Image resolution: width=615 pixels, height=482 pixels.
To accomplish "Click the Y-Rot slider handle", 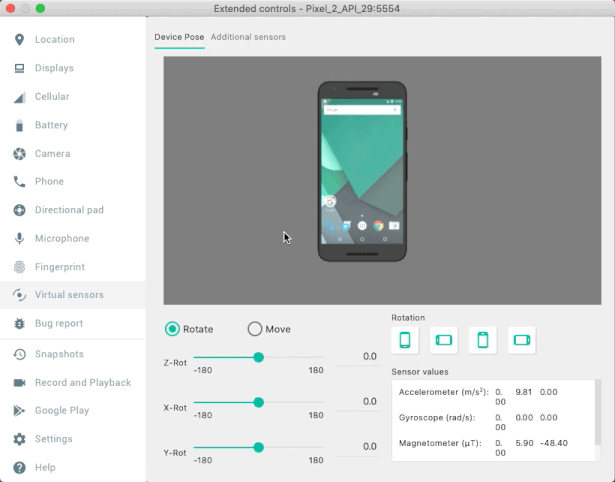I will coord(258,447).
